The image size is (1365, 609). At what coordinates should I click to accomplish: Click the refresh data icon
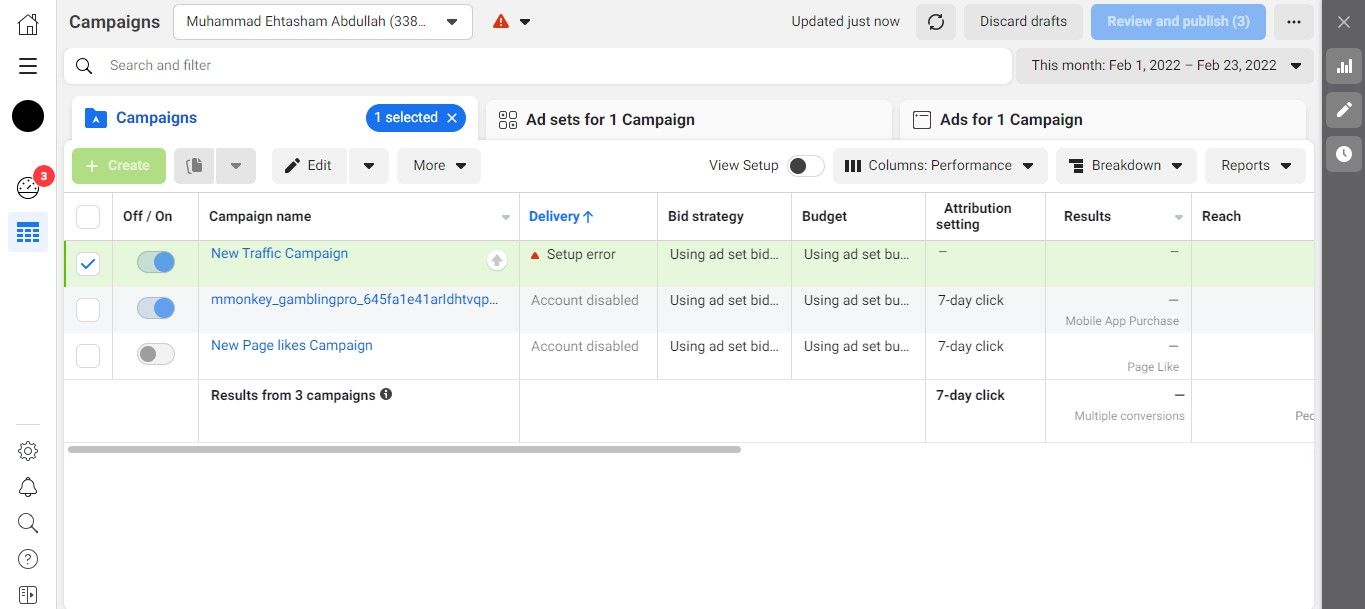pyautogui.click(x=935, y=22)
